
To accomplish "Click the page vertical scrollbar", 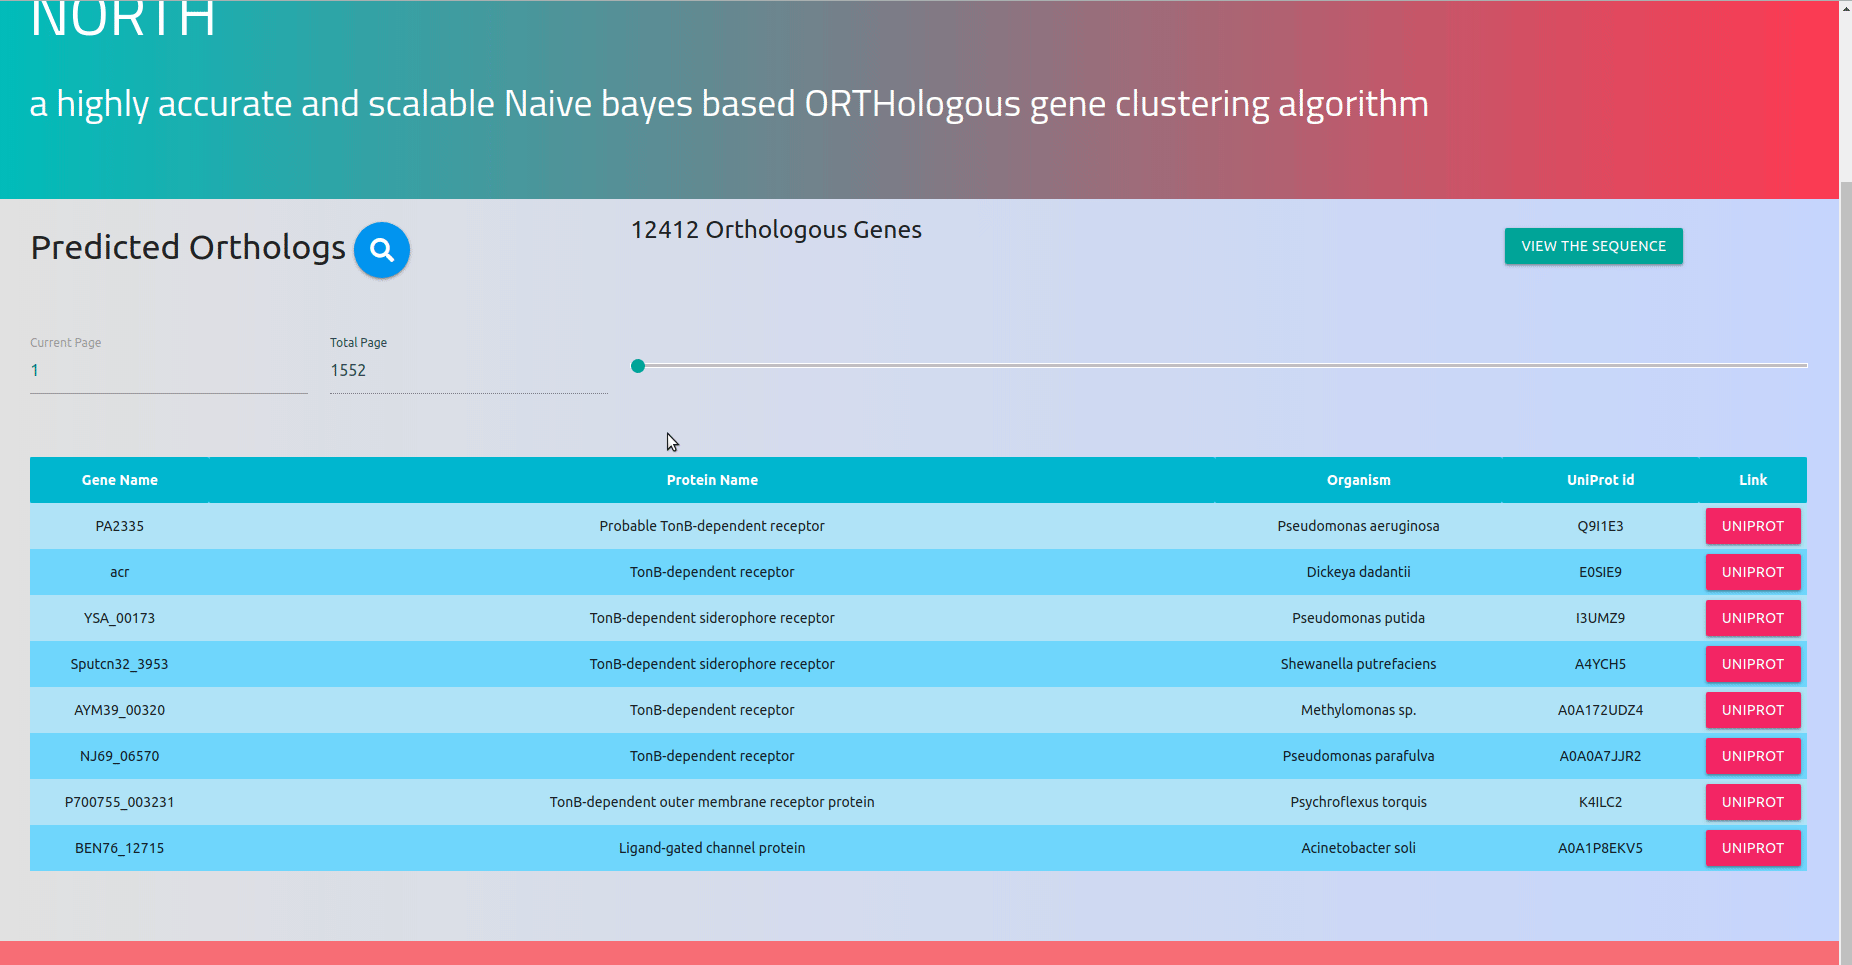I will click(x=1845, y=560).
